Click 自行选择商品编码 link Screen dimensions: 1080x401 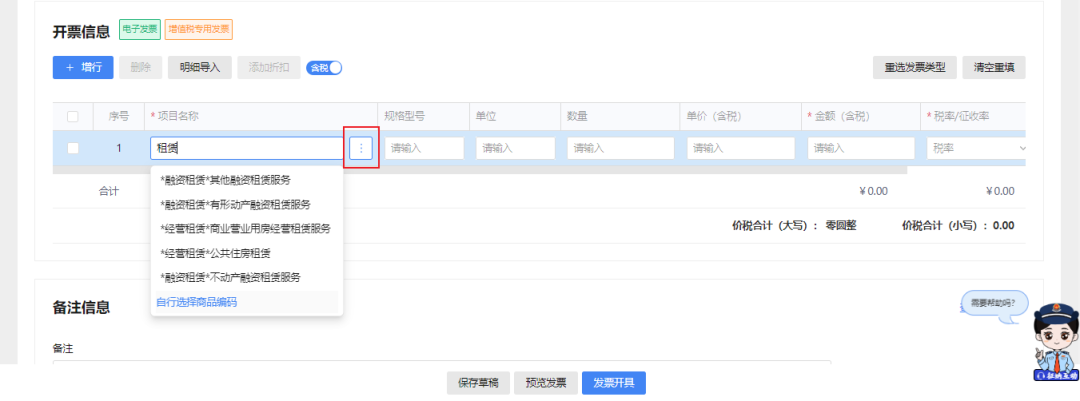click(197, 302)
